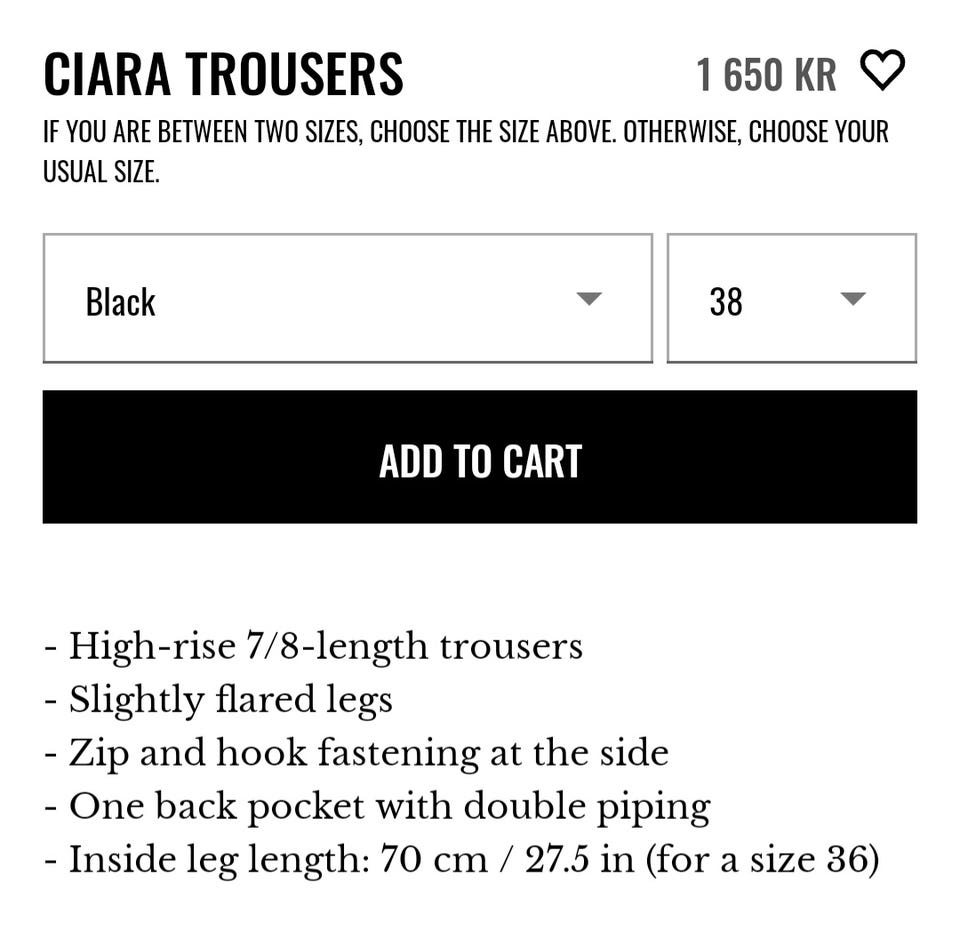960x931 pixels.
Task: Add trousers to wishlist with heart icon
Action: (x=882, y=71)
